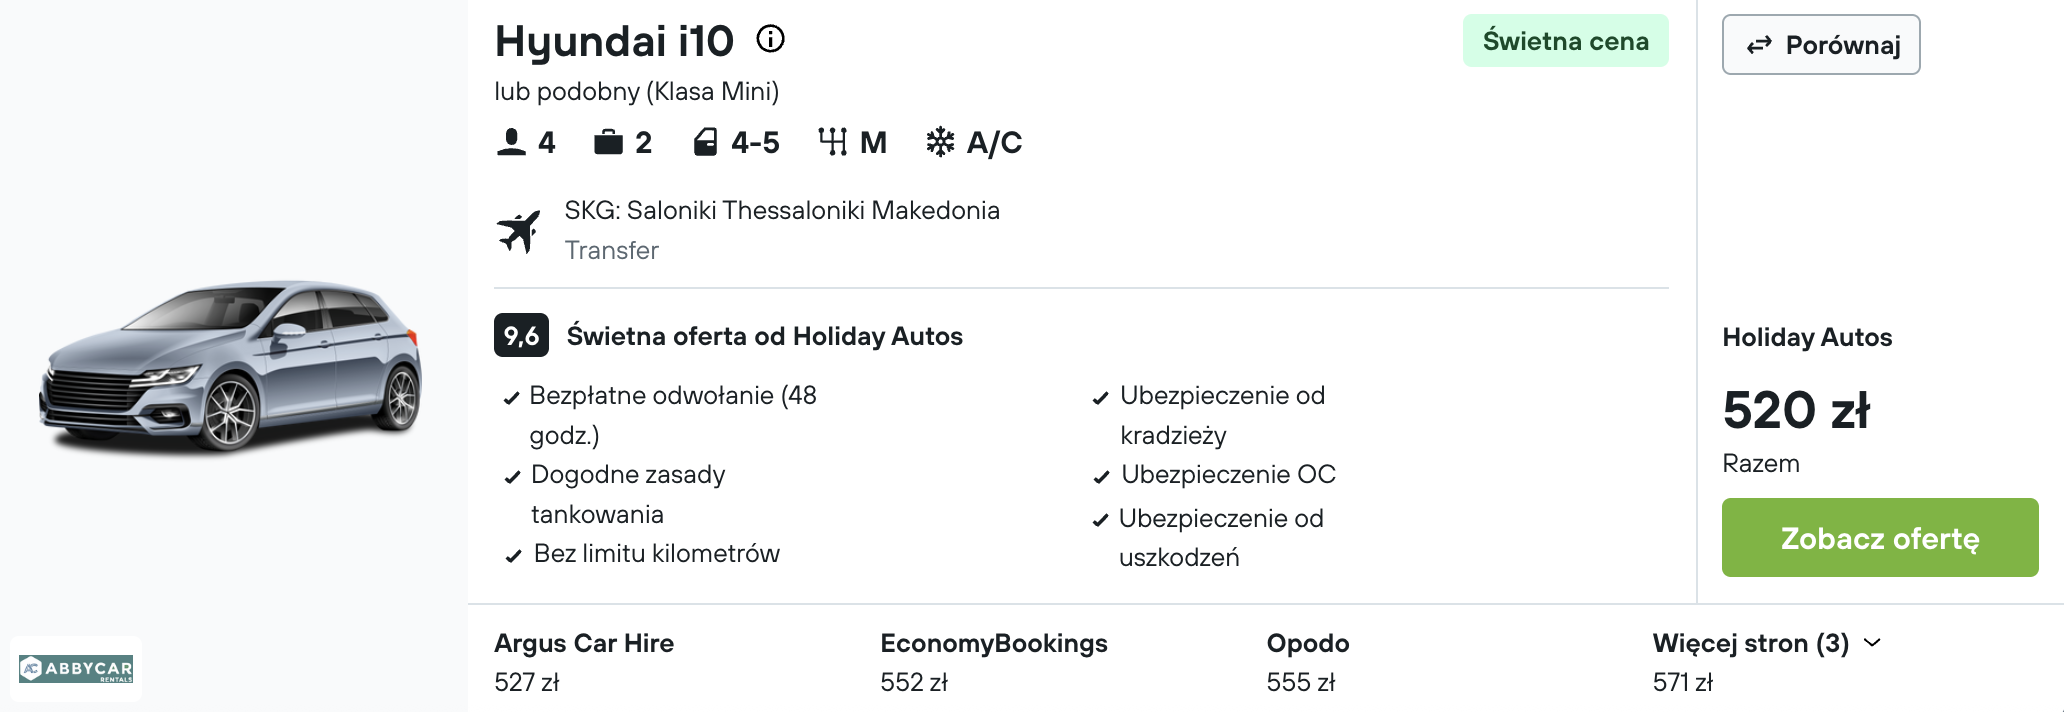The height and width of the screenshot is (712, 2064).
Task: Open the Zobacz ofertę green button
Action: tap(1880, 538)
